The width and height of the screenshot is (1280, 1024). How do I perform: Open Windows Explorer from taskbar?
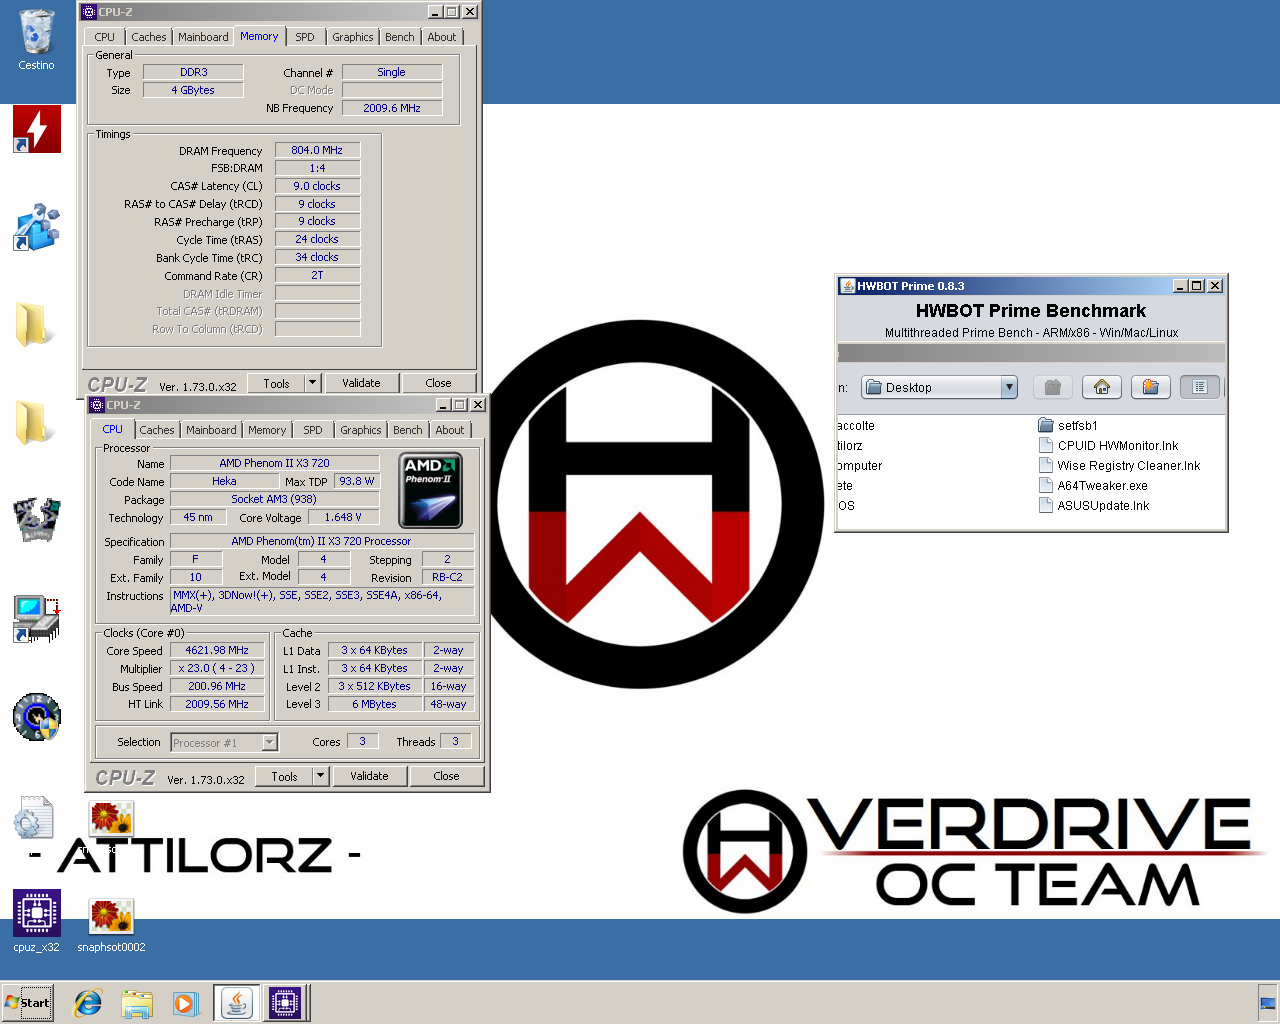137,1003
